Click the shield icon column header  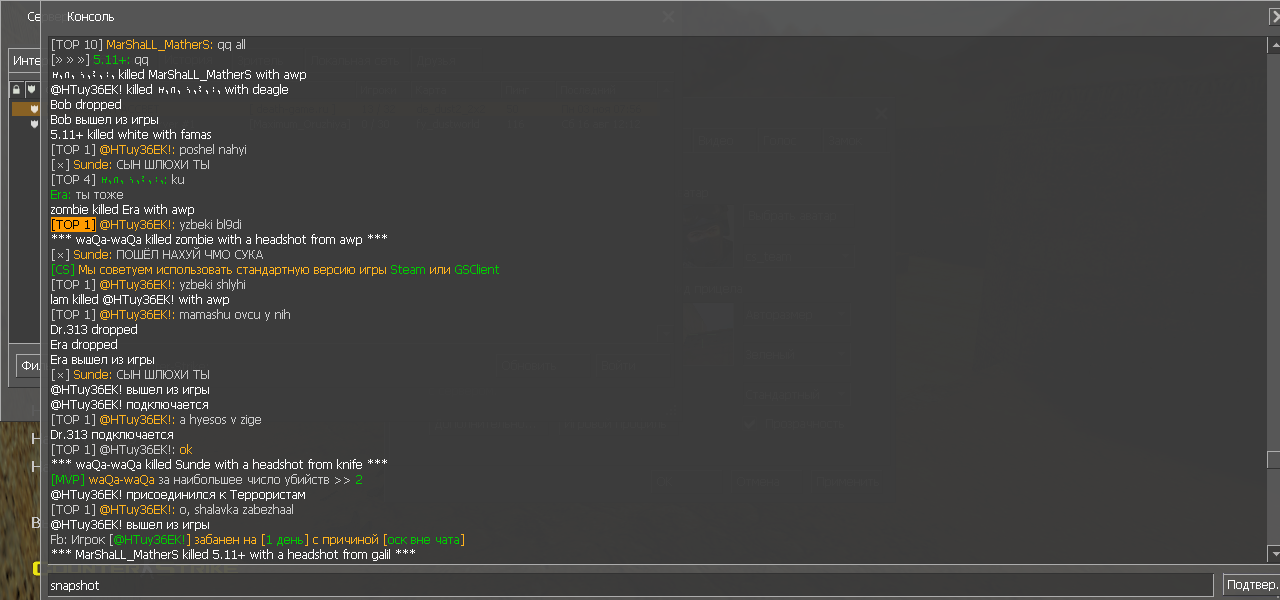coord(31,90)
